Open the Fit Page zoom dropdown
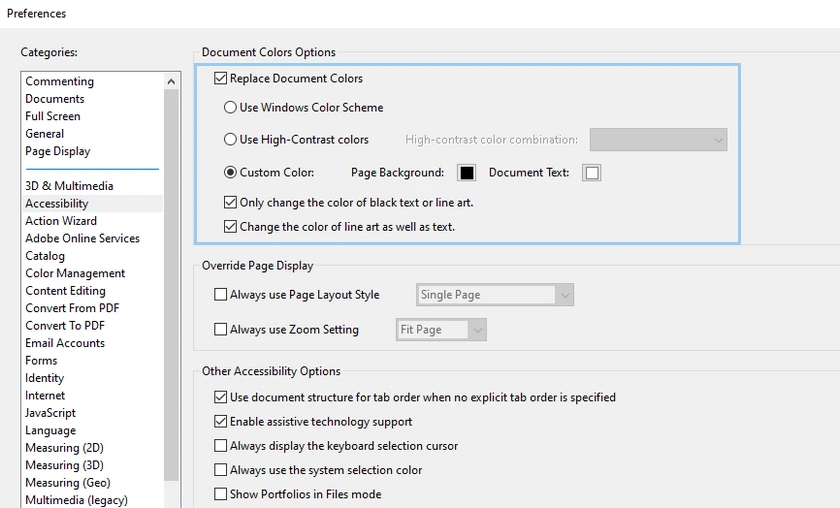 tap(441, 330)
